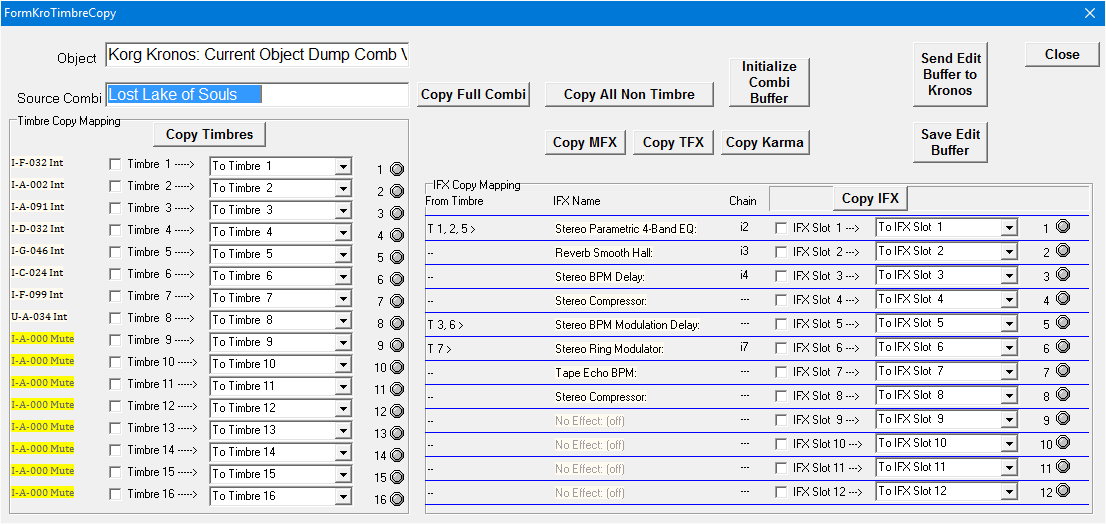1106x524 pixels.
Task: Click the Save Edit Buffer button
Action: click(x=950, y=142)
